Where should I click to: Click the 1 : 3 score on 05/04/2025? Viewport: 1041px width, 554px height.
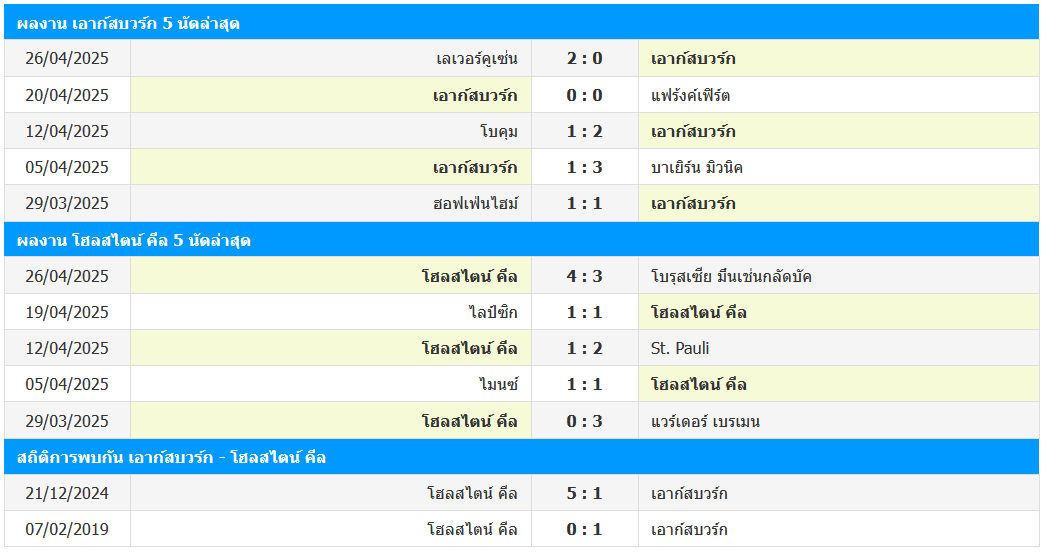click(584, 168)
